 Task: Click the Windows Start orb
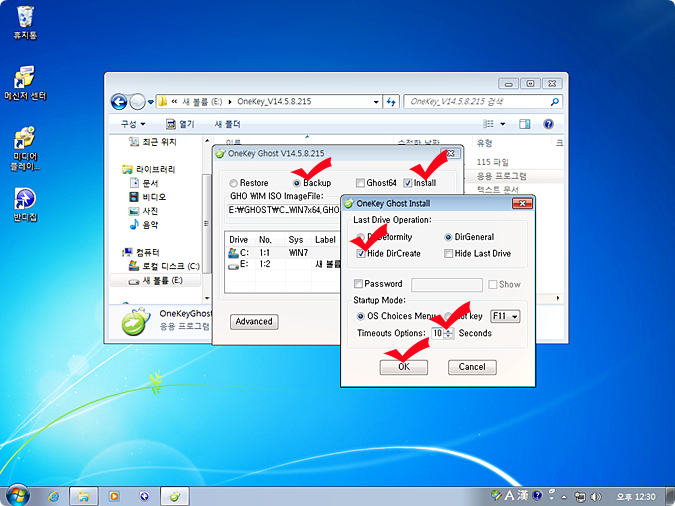17,495
